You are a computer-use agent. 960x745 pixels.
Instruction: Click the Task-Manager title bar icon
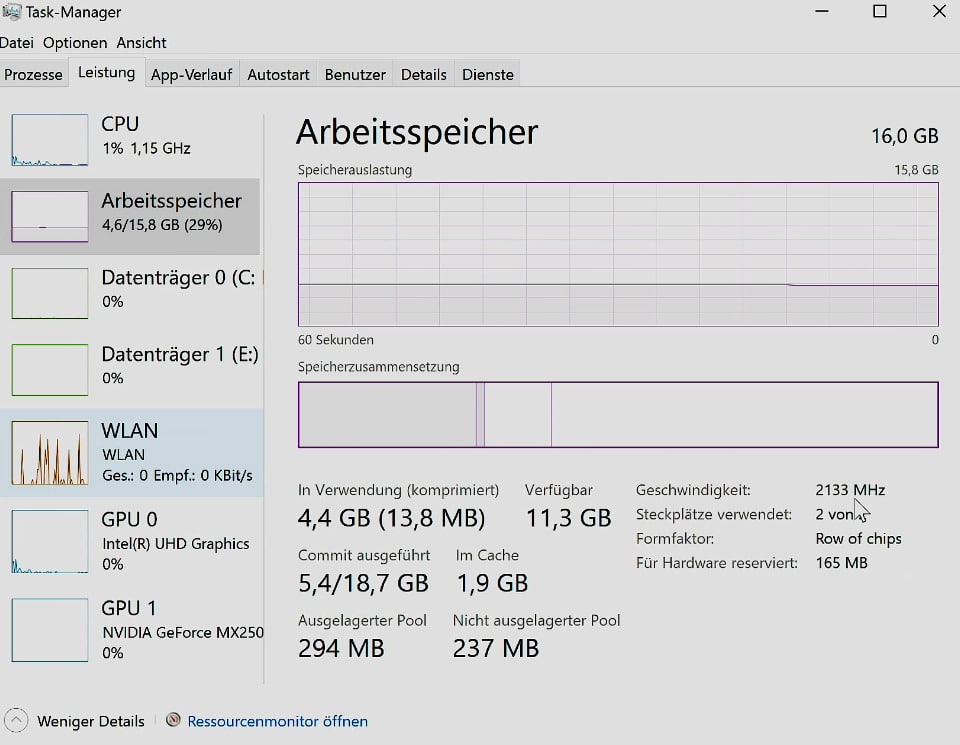click(x=11, y=11)
